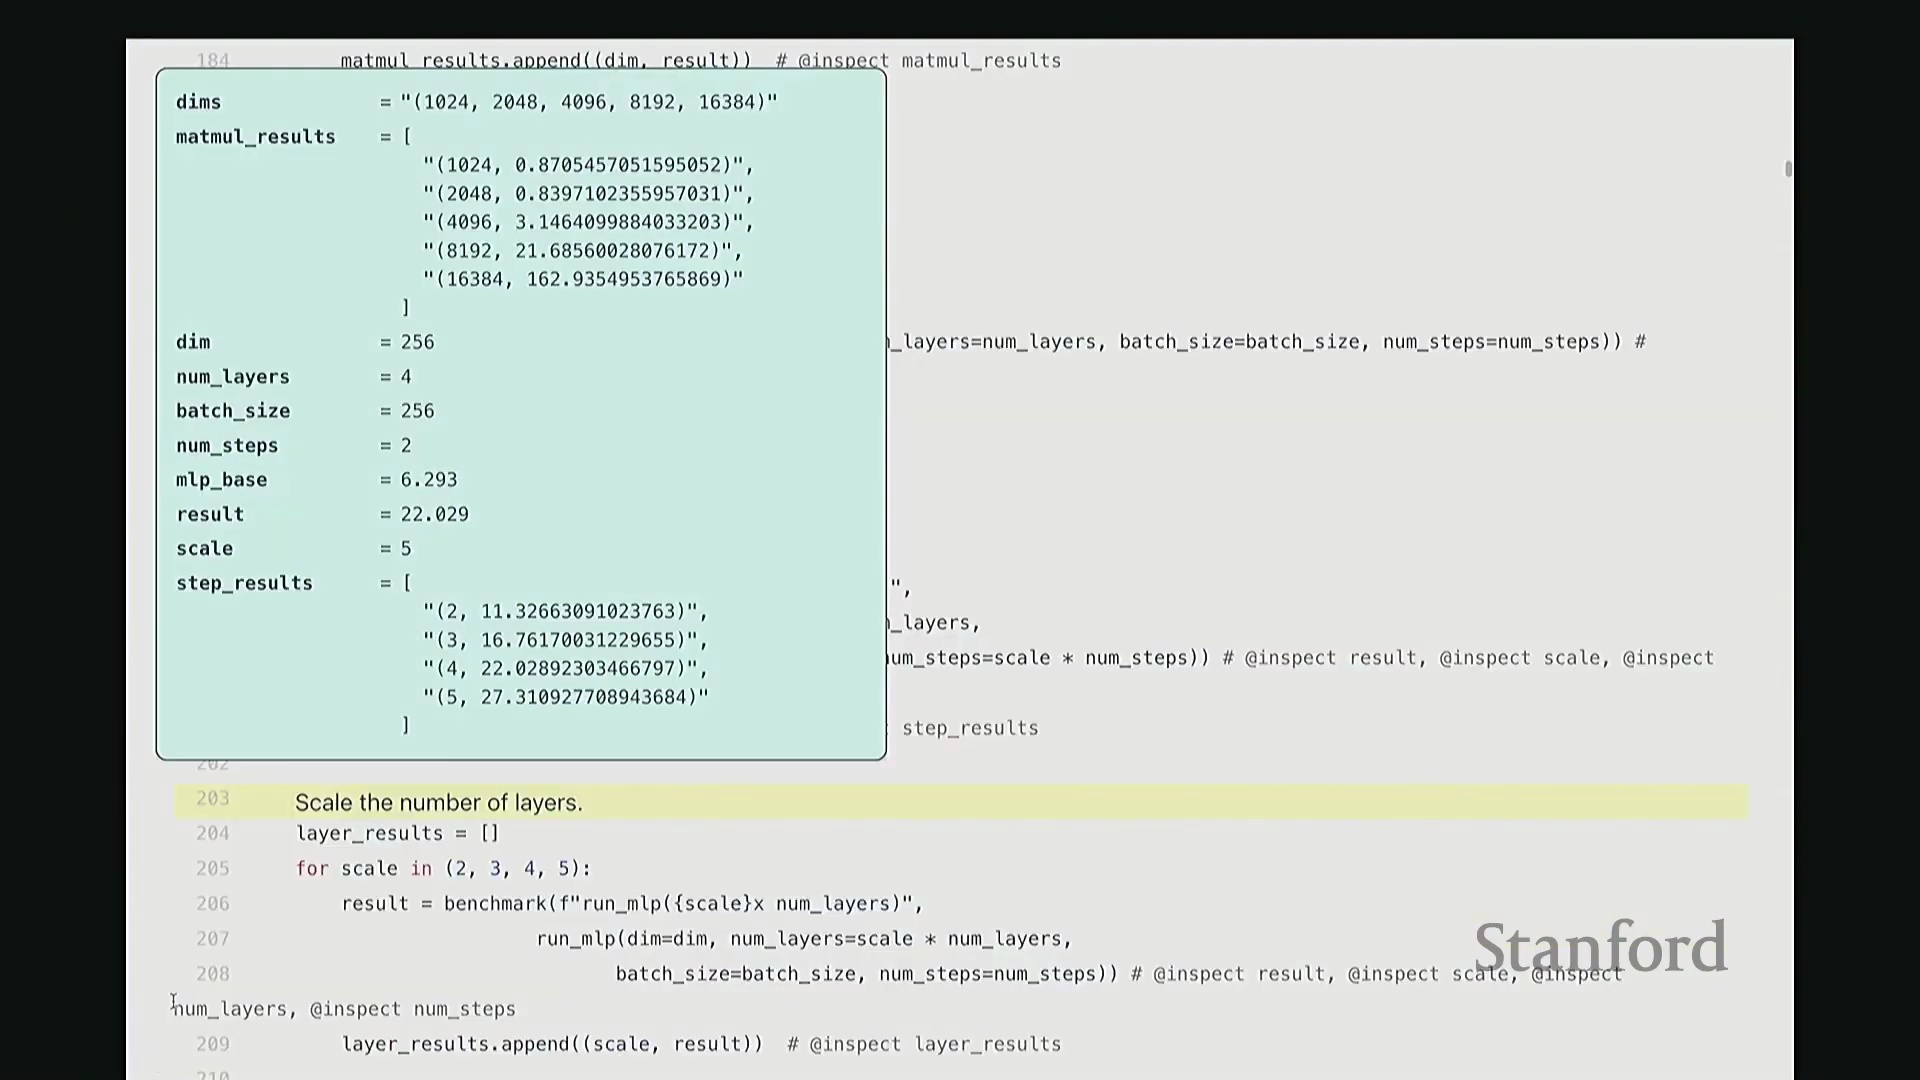Screen dimensions: 1920x1080
Task: Click the 'for scale in (2, 3, 4, 5):' statement
Action: [443, 869]
